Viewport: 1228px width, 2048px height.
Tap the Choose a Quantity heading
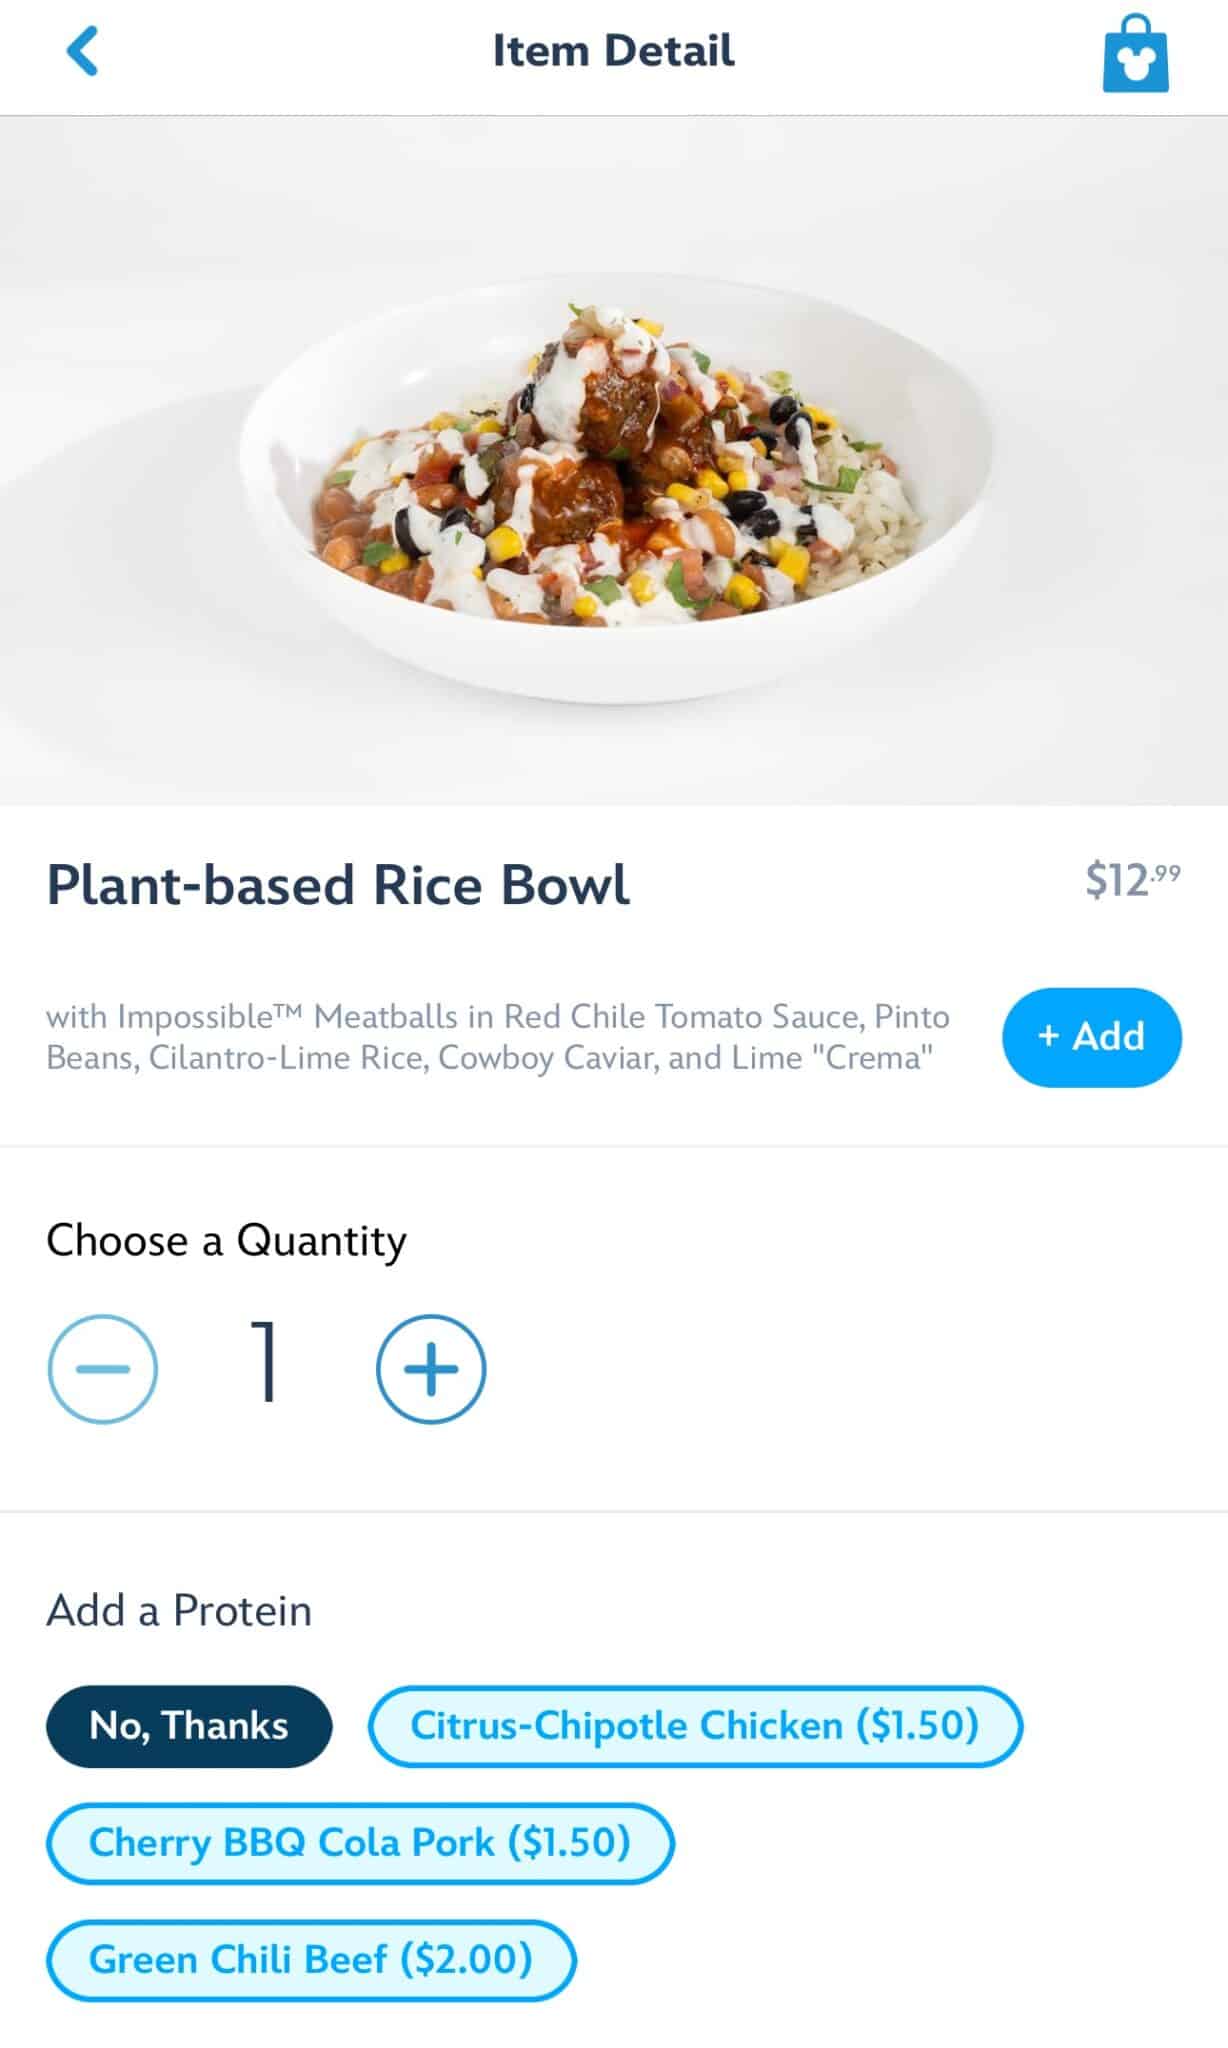[226, 1241]
